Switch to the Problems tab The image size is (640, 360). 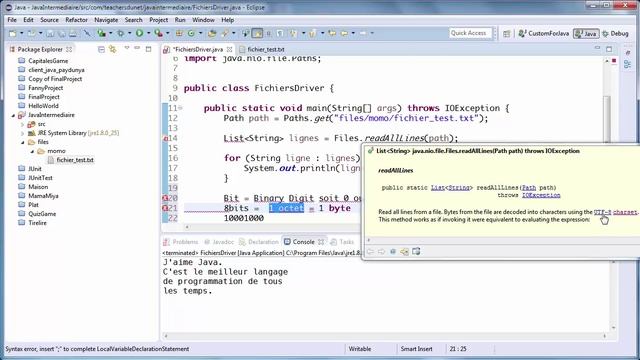(181, 242)
